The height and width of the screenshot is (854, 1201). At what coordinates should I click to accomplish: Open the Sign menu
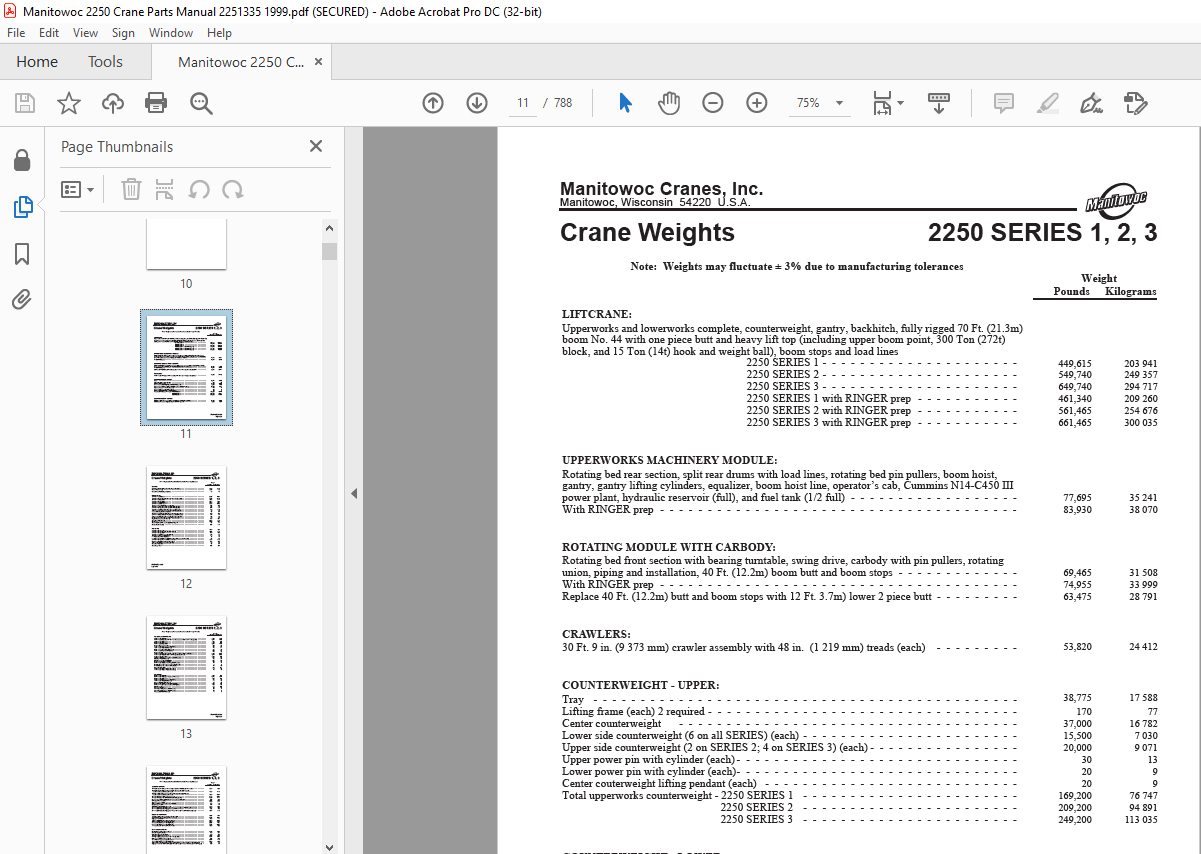(123, 33)
